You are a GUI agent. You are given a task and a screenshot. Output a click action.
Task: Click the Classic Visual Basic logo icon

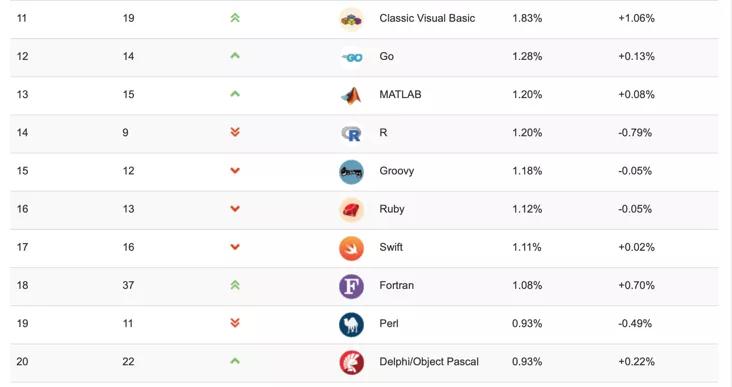351,20
